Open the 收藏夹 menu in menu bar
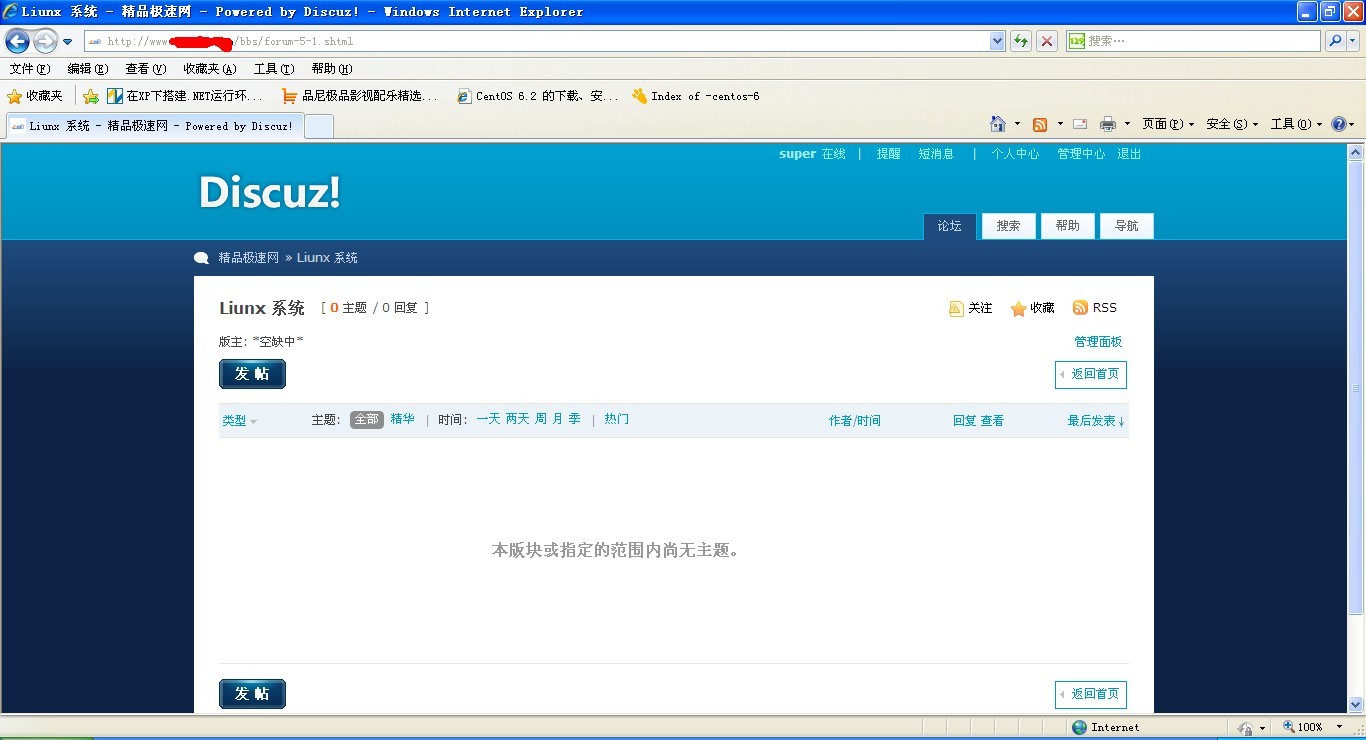This screenshot has height=740, width=1366. (209, 69)
